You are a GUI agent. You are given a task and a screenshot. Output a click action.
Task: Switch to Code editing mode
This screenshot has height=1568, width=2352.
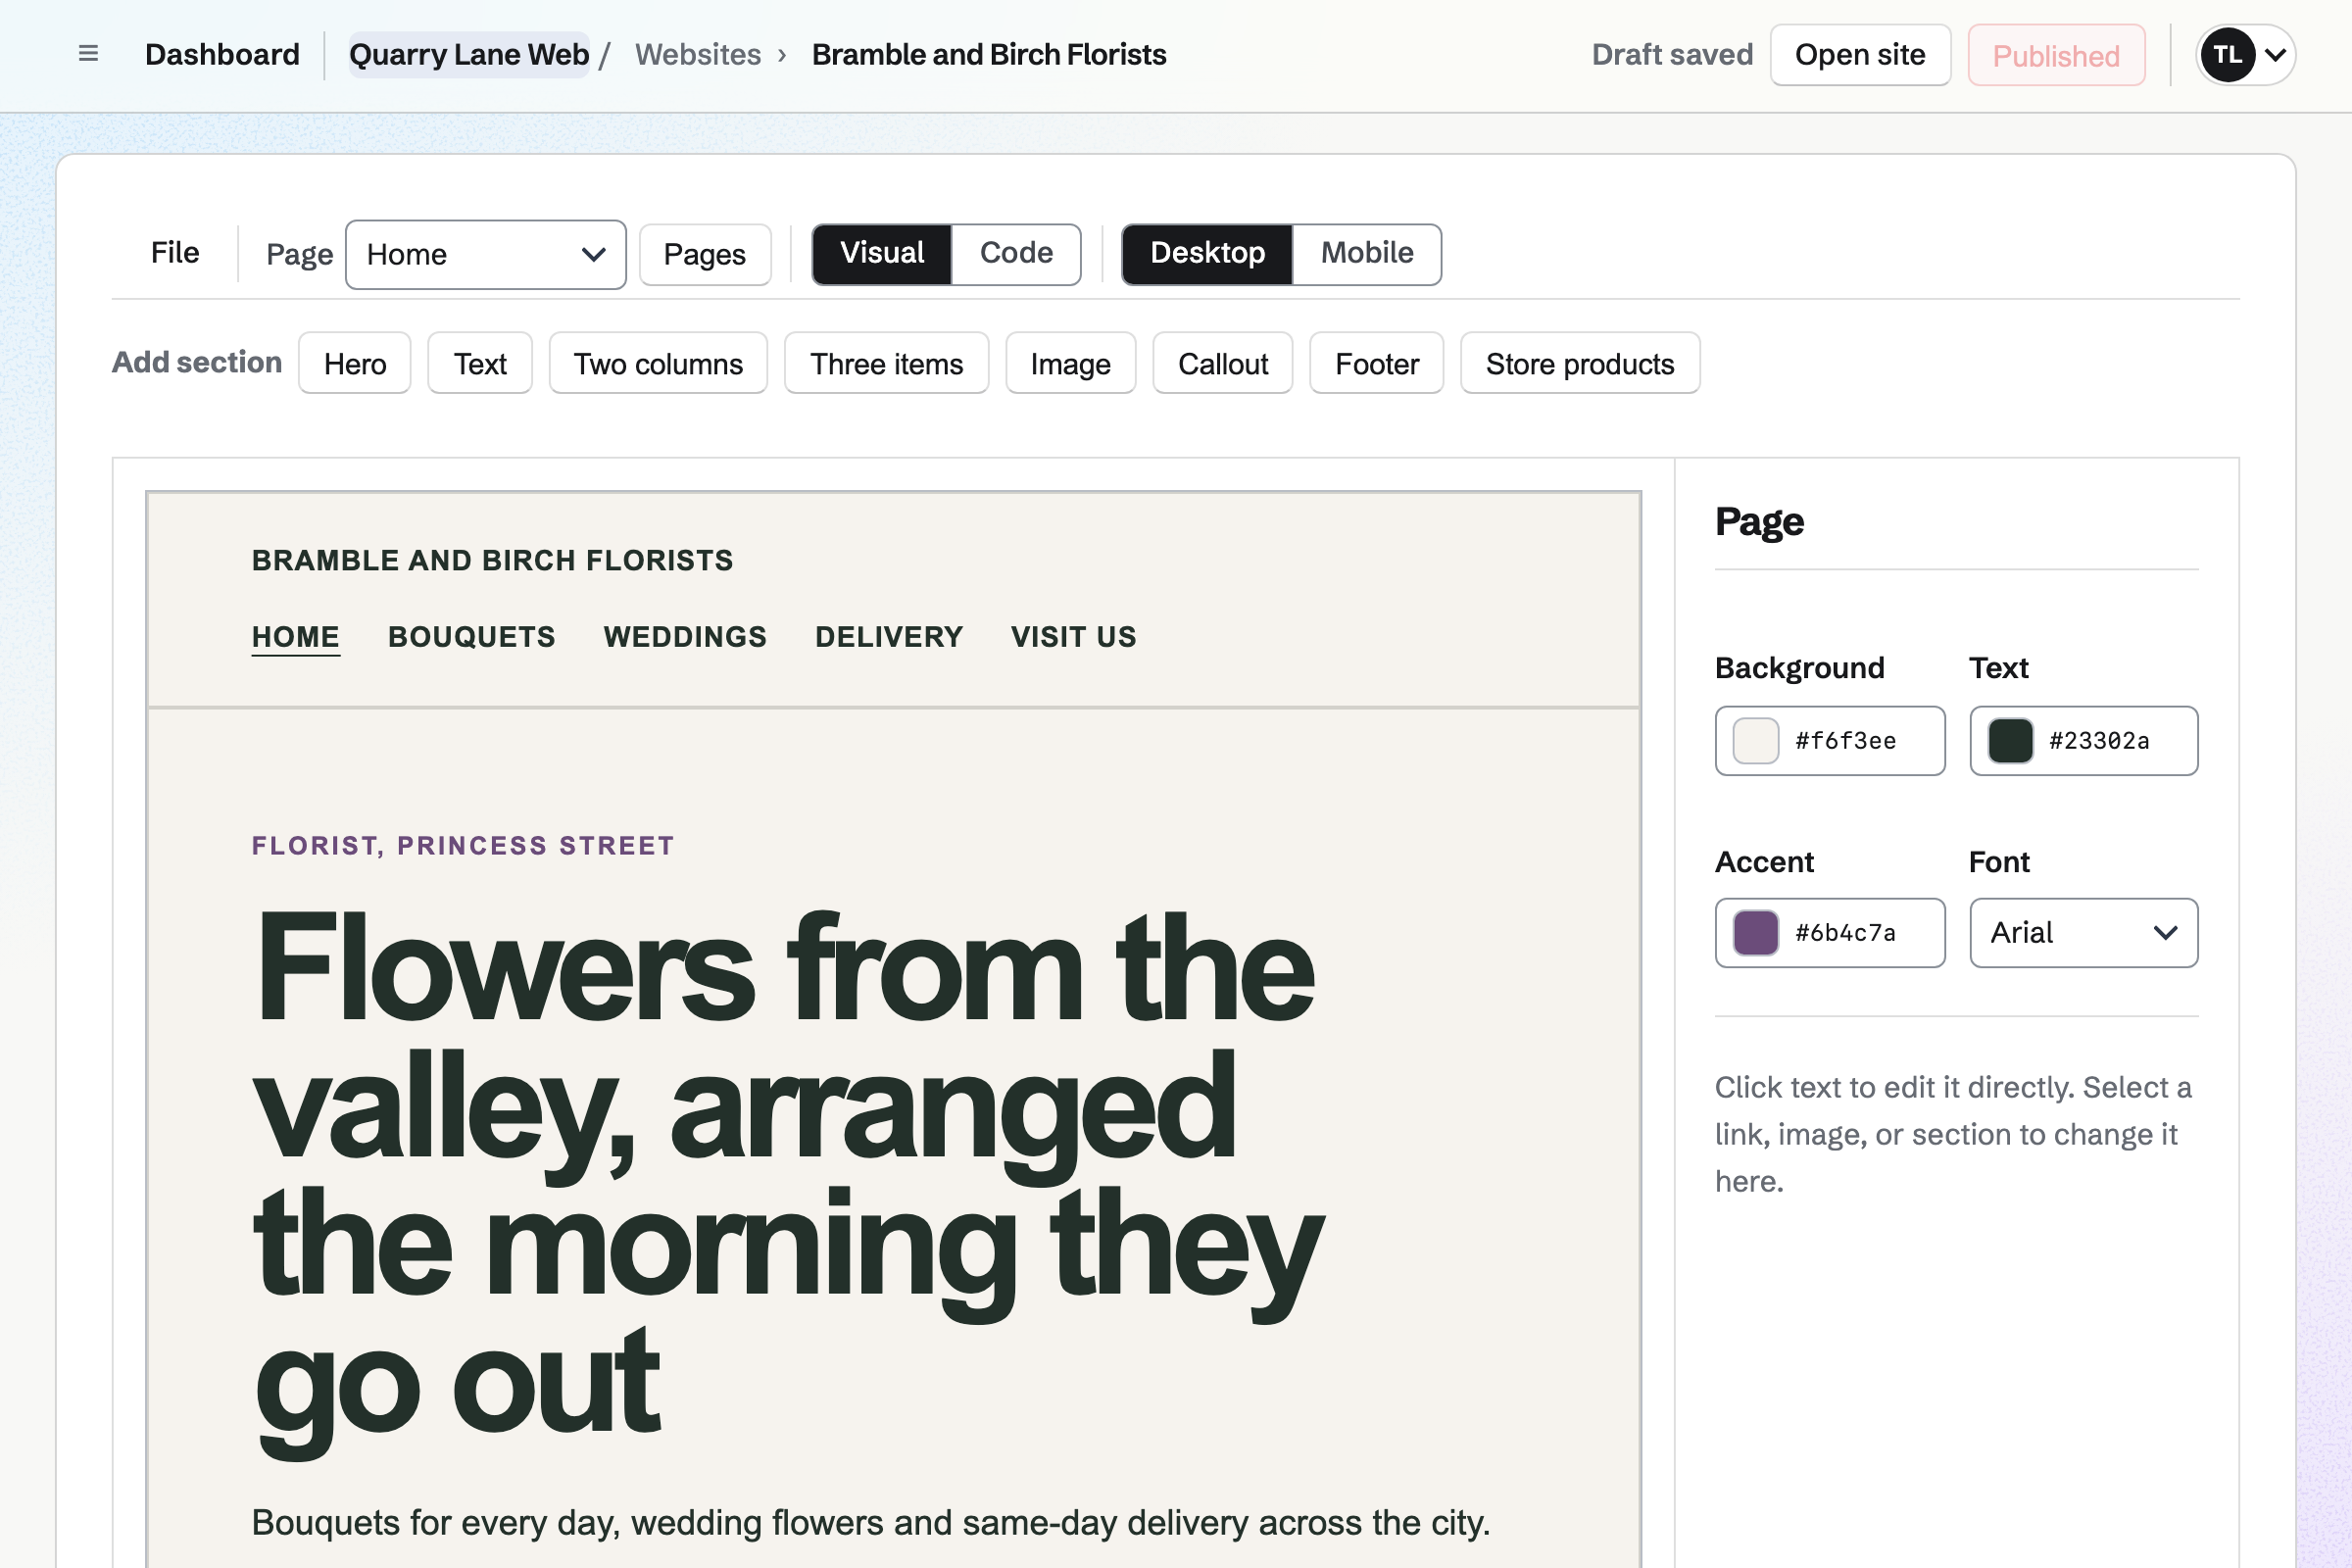(x=1016, y=254)
